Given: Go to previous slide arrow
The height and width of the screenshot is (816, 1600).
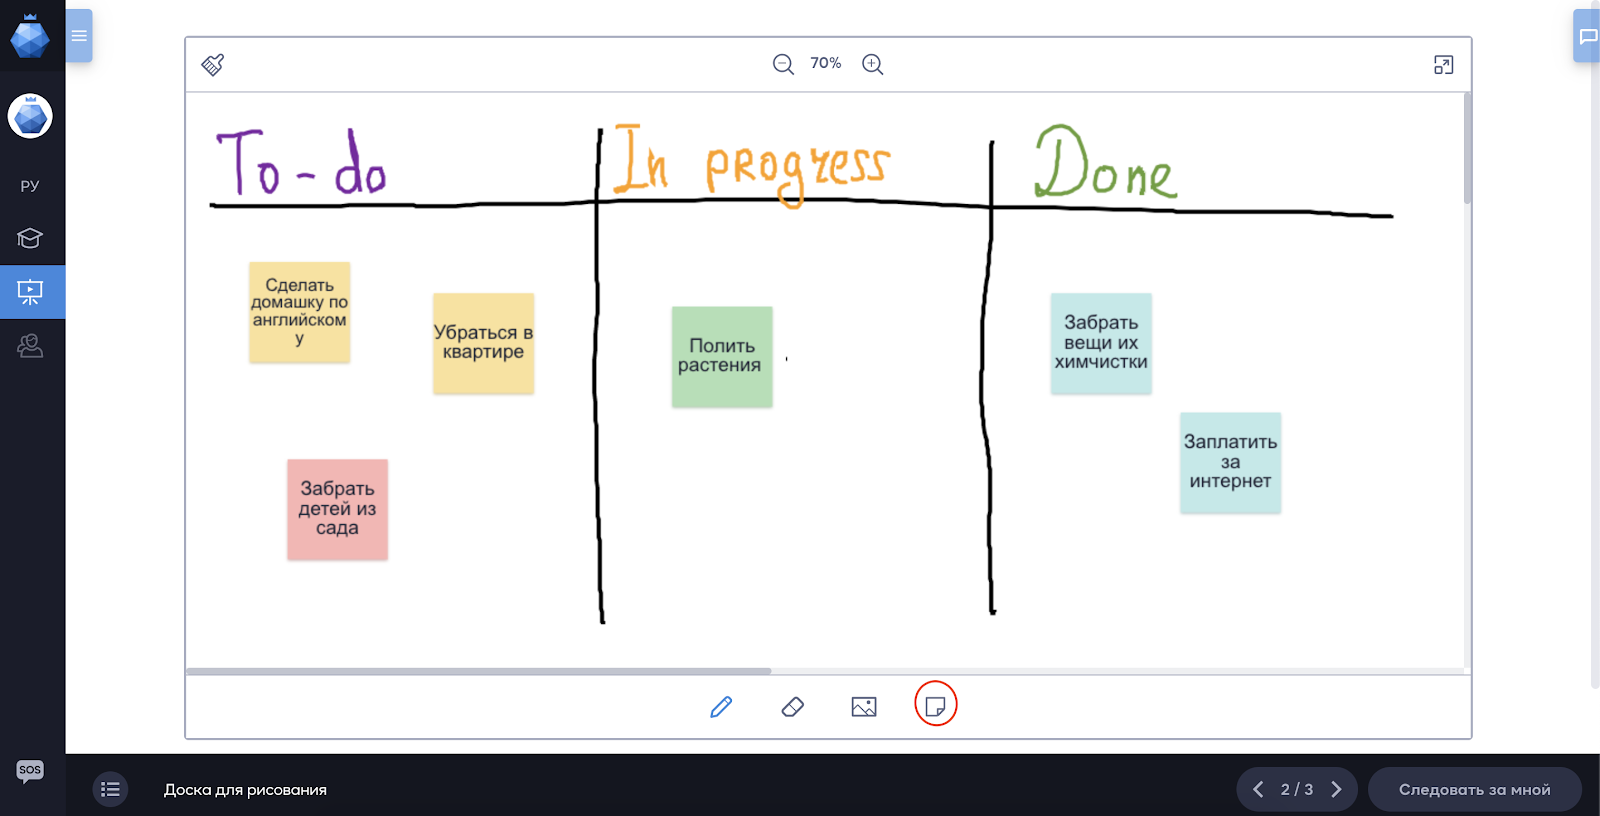Looking at the screenshot, I should click(x=1258, y=789).
